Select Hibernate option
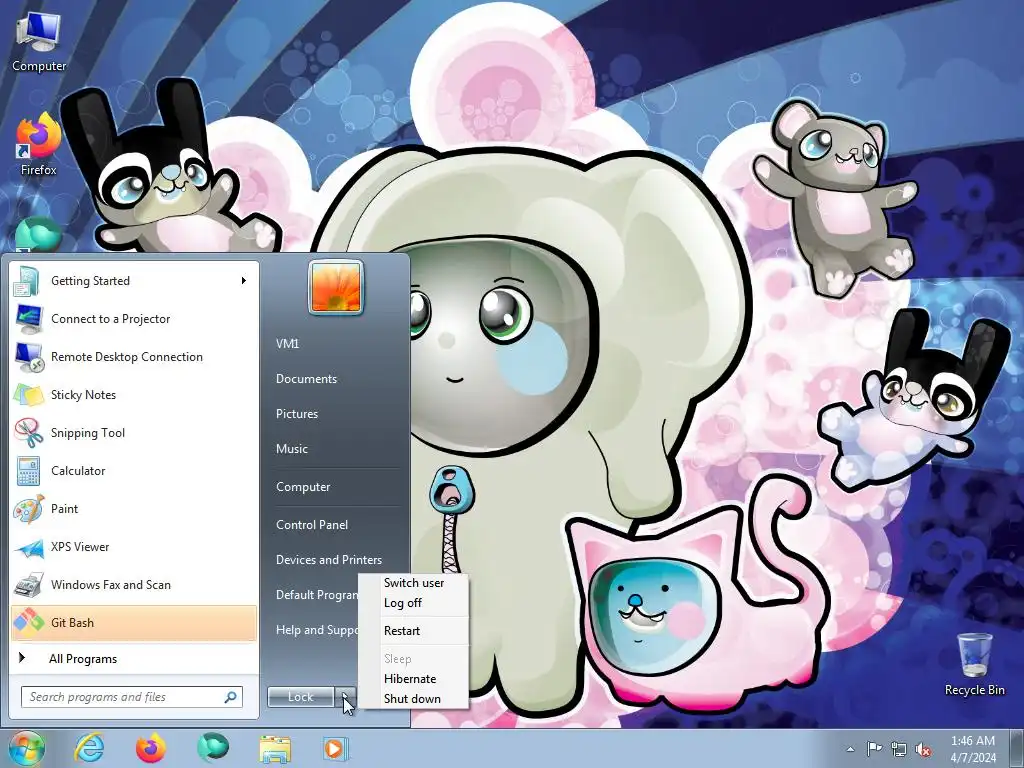The width and height of the screenshot is (1024, 768). 414,679
